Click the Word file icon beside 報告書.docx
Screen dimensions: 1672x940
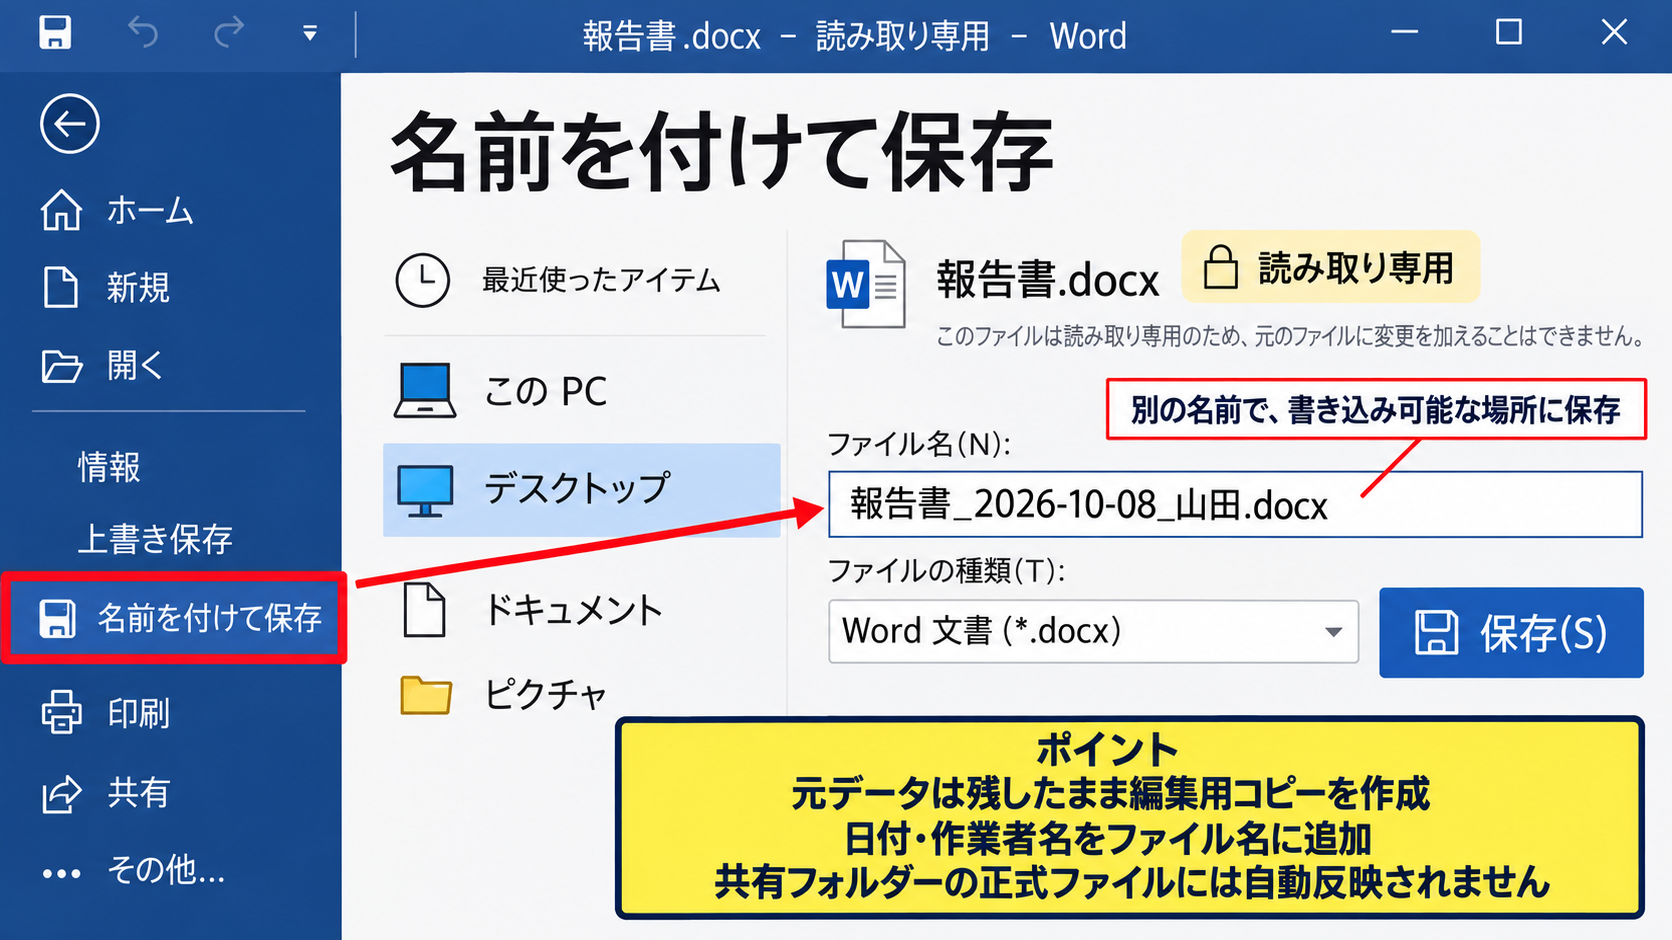[866, 284]
